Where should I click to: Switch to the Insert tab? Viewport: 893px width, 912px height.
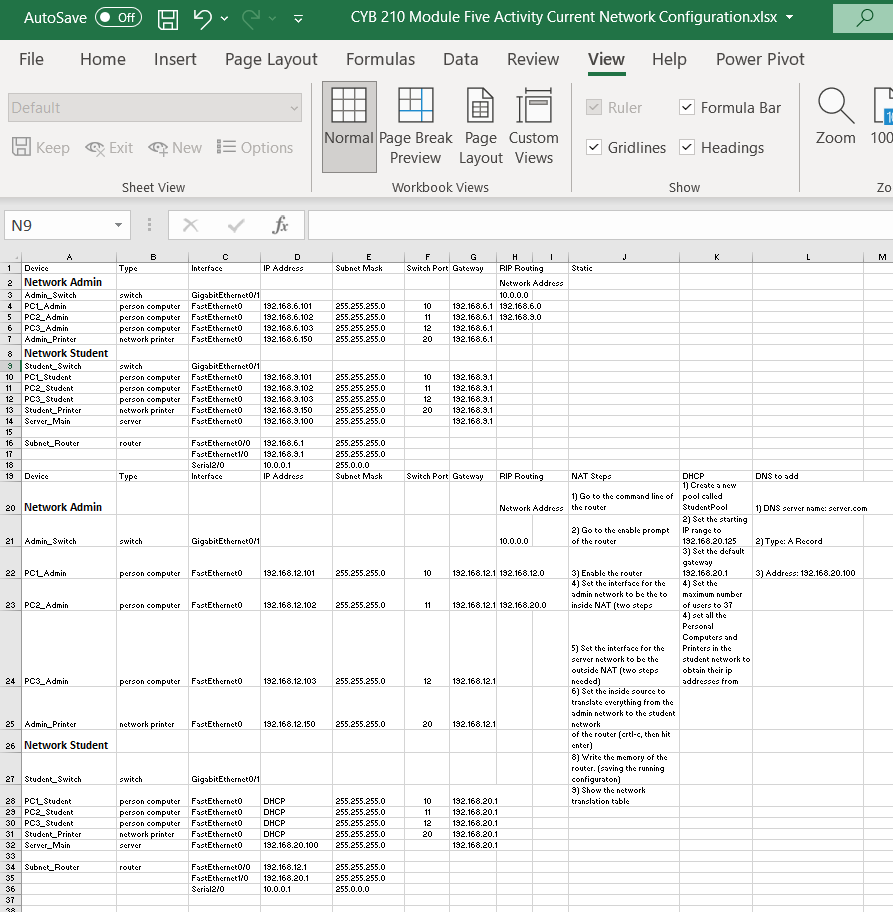[x=175, y=59]
